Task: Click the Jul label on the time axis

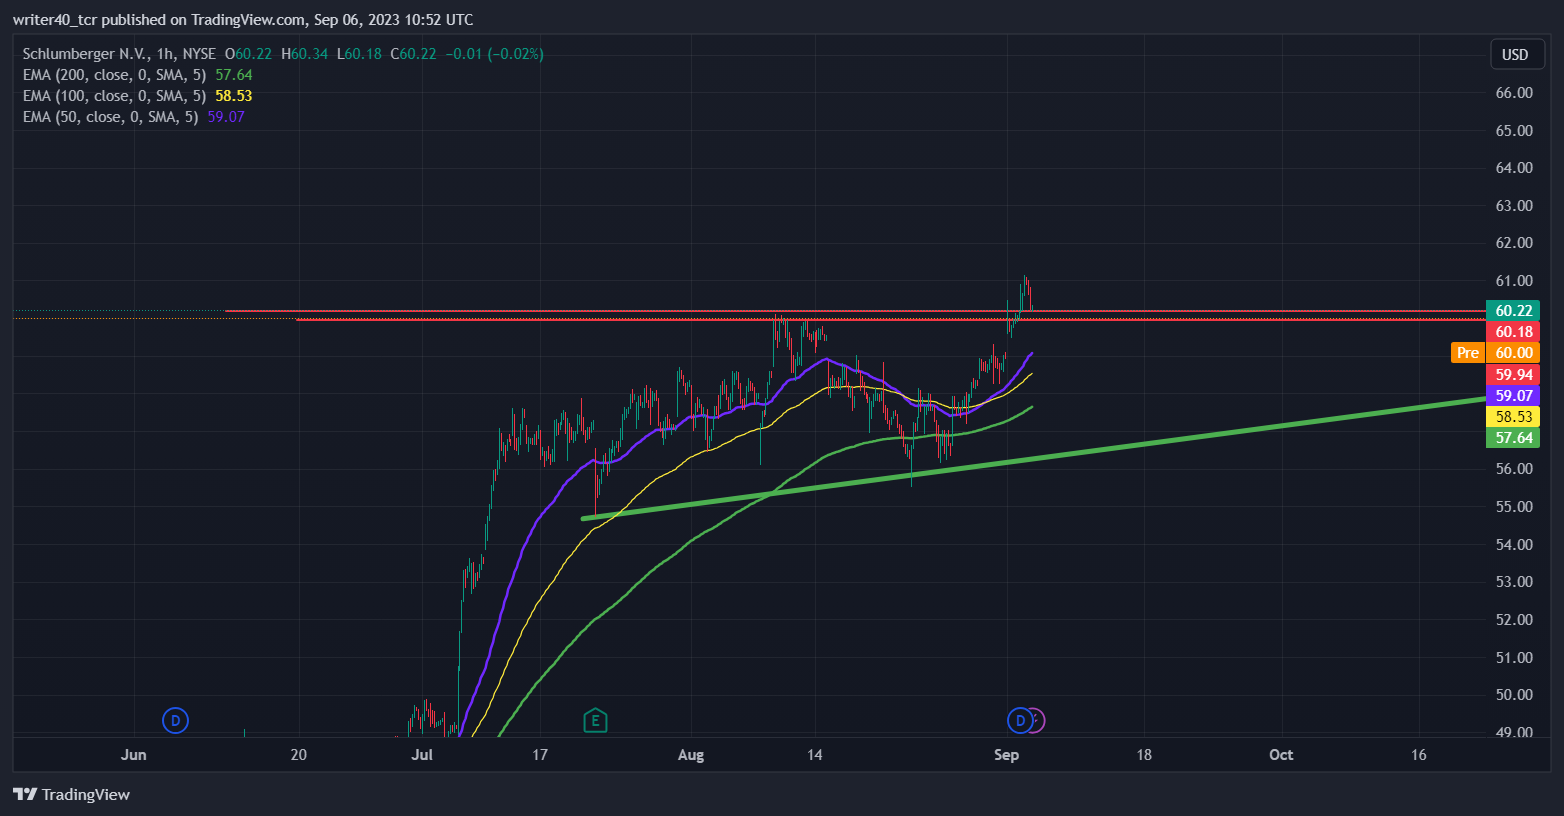Action: click(422, 755)
